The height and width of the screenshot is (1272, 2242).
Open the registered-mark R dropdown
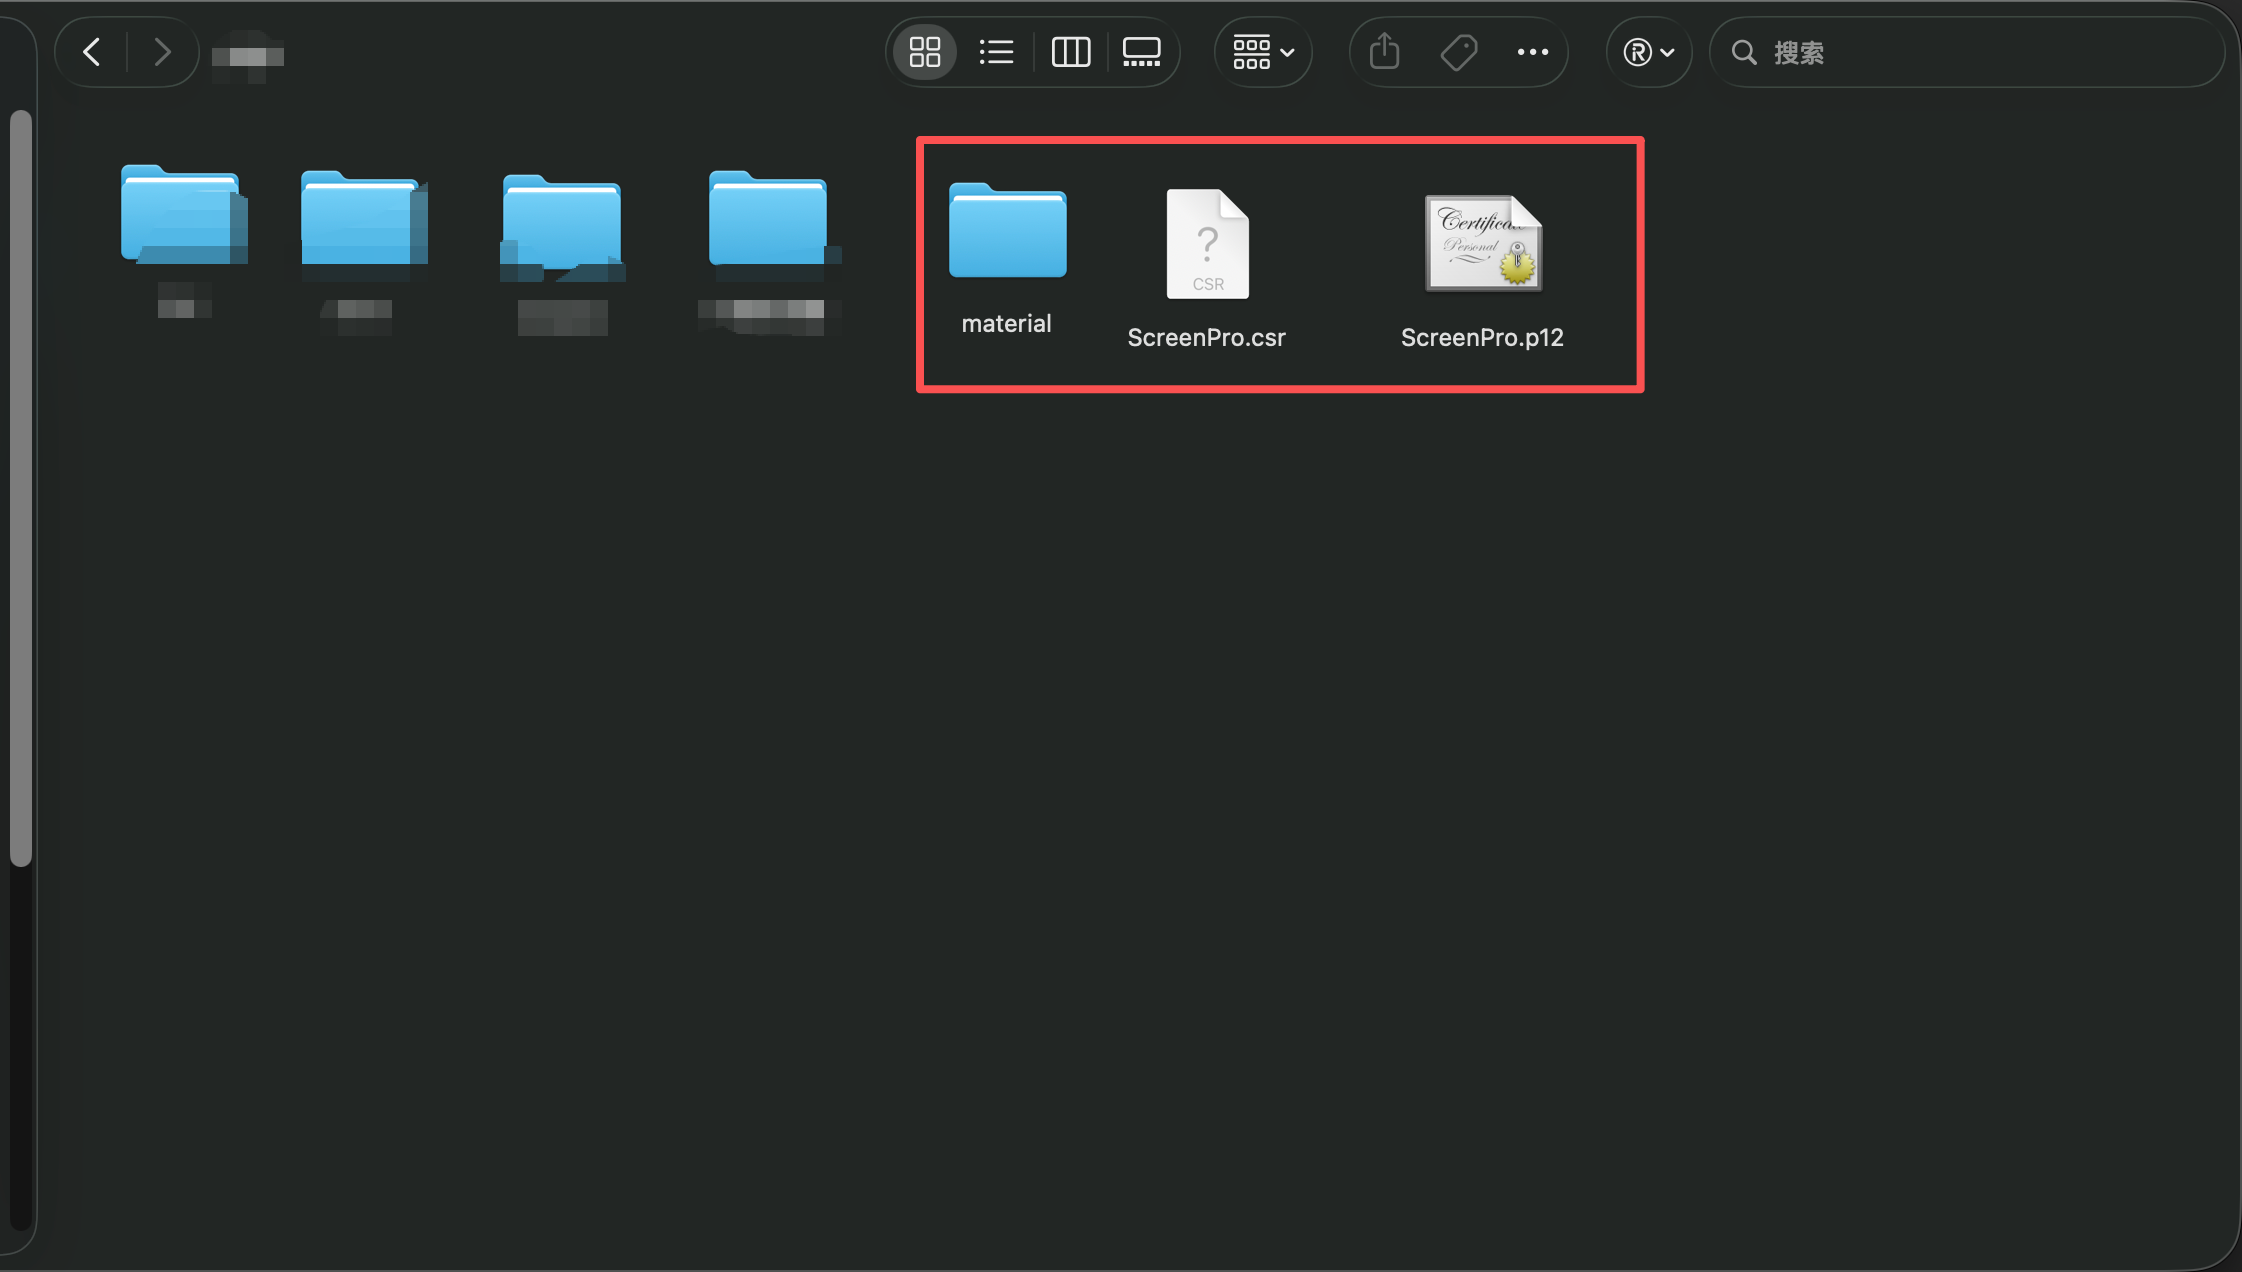coord(1649,52)
